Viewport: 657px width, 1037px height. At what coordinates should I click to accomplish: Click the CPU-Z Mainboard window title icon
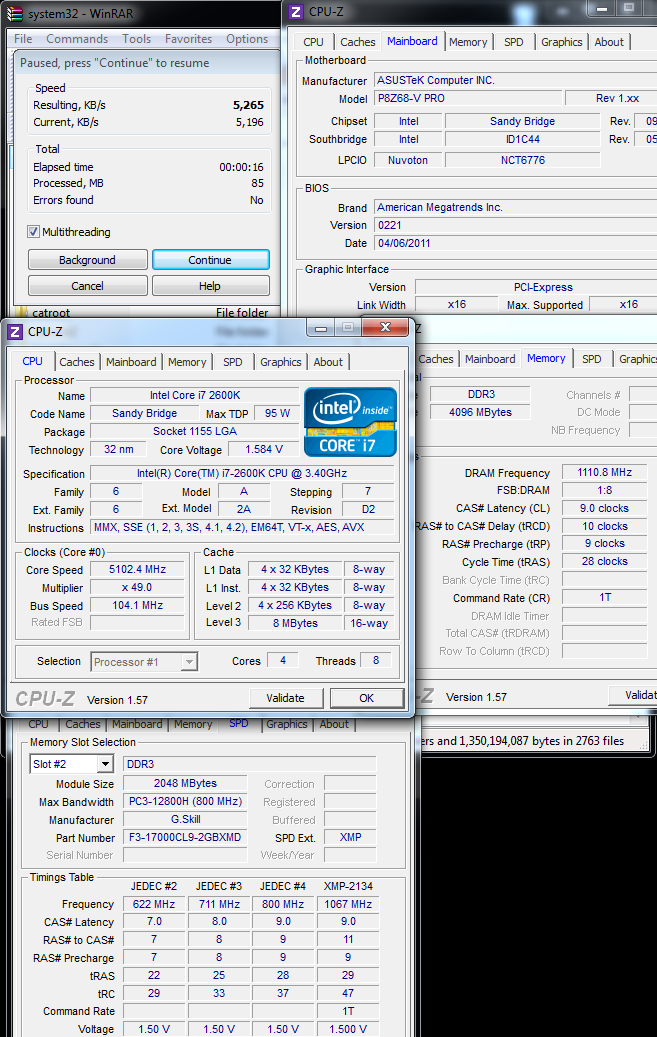(296, 12)
